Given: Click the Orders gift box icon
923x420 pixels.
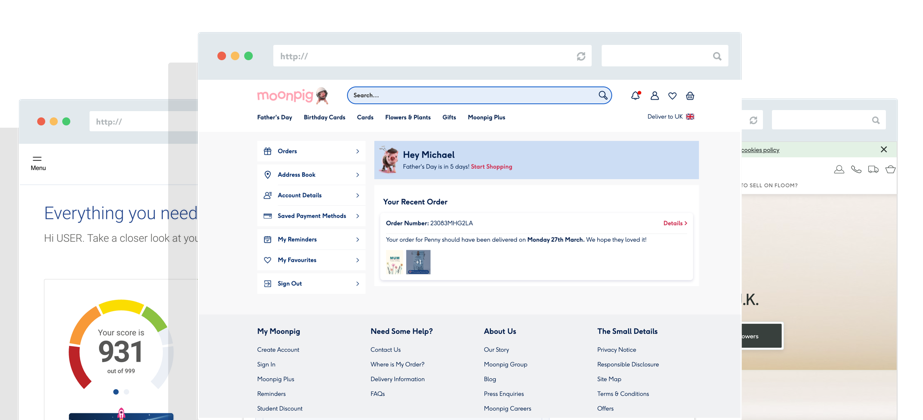Looking at the screenshot, I should tap(267, 151).
